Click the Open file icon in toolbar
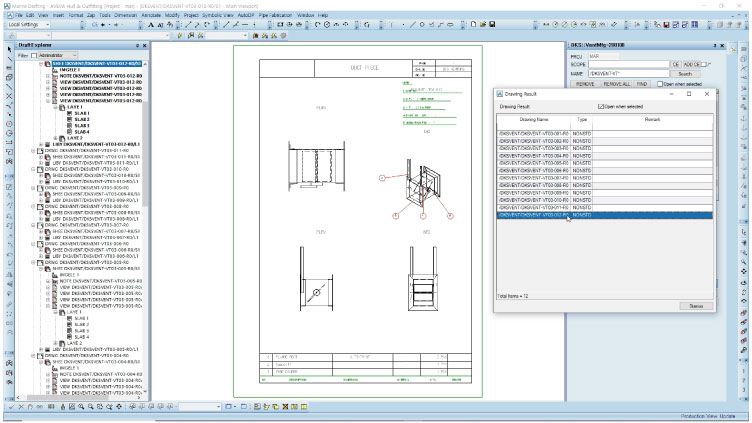The width and height of the screenshot is (752, 423). (483, 24)
